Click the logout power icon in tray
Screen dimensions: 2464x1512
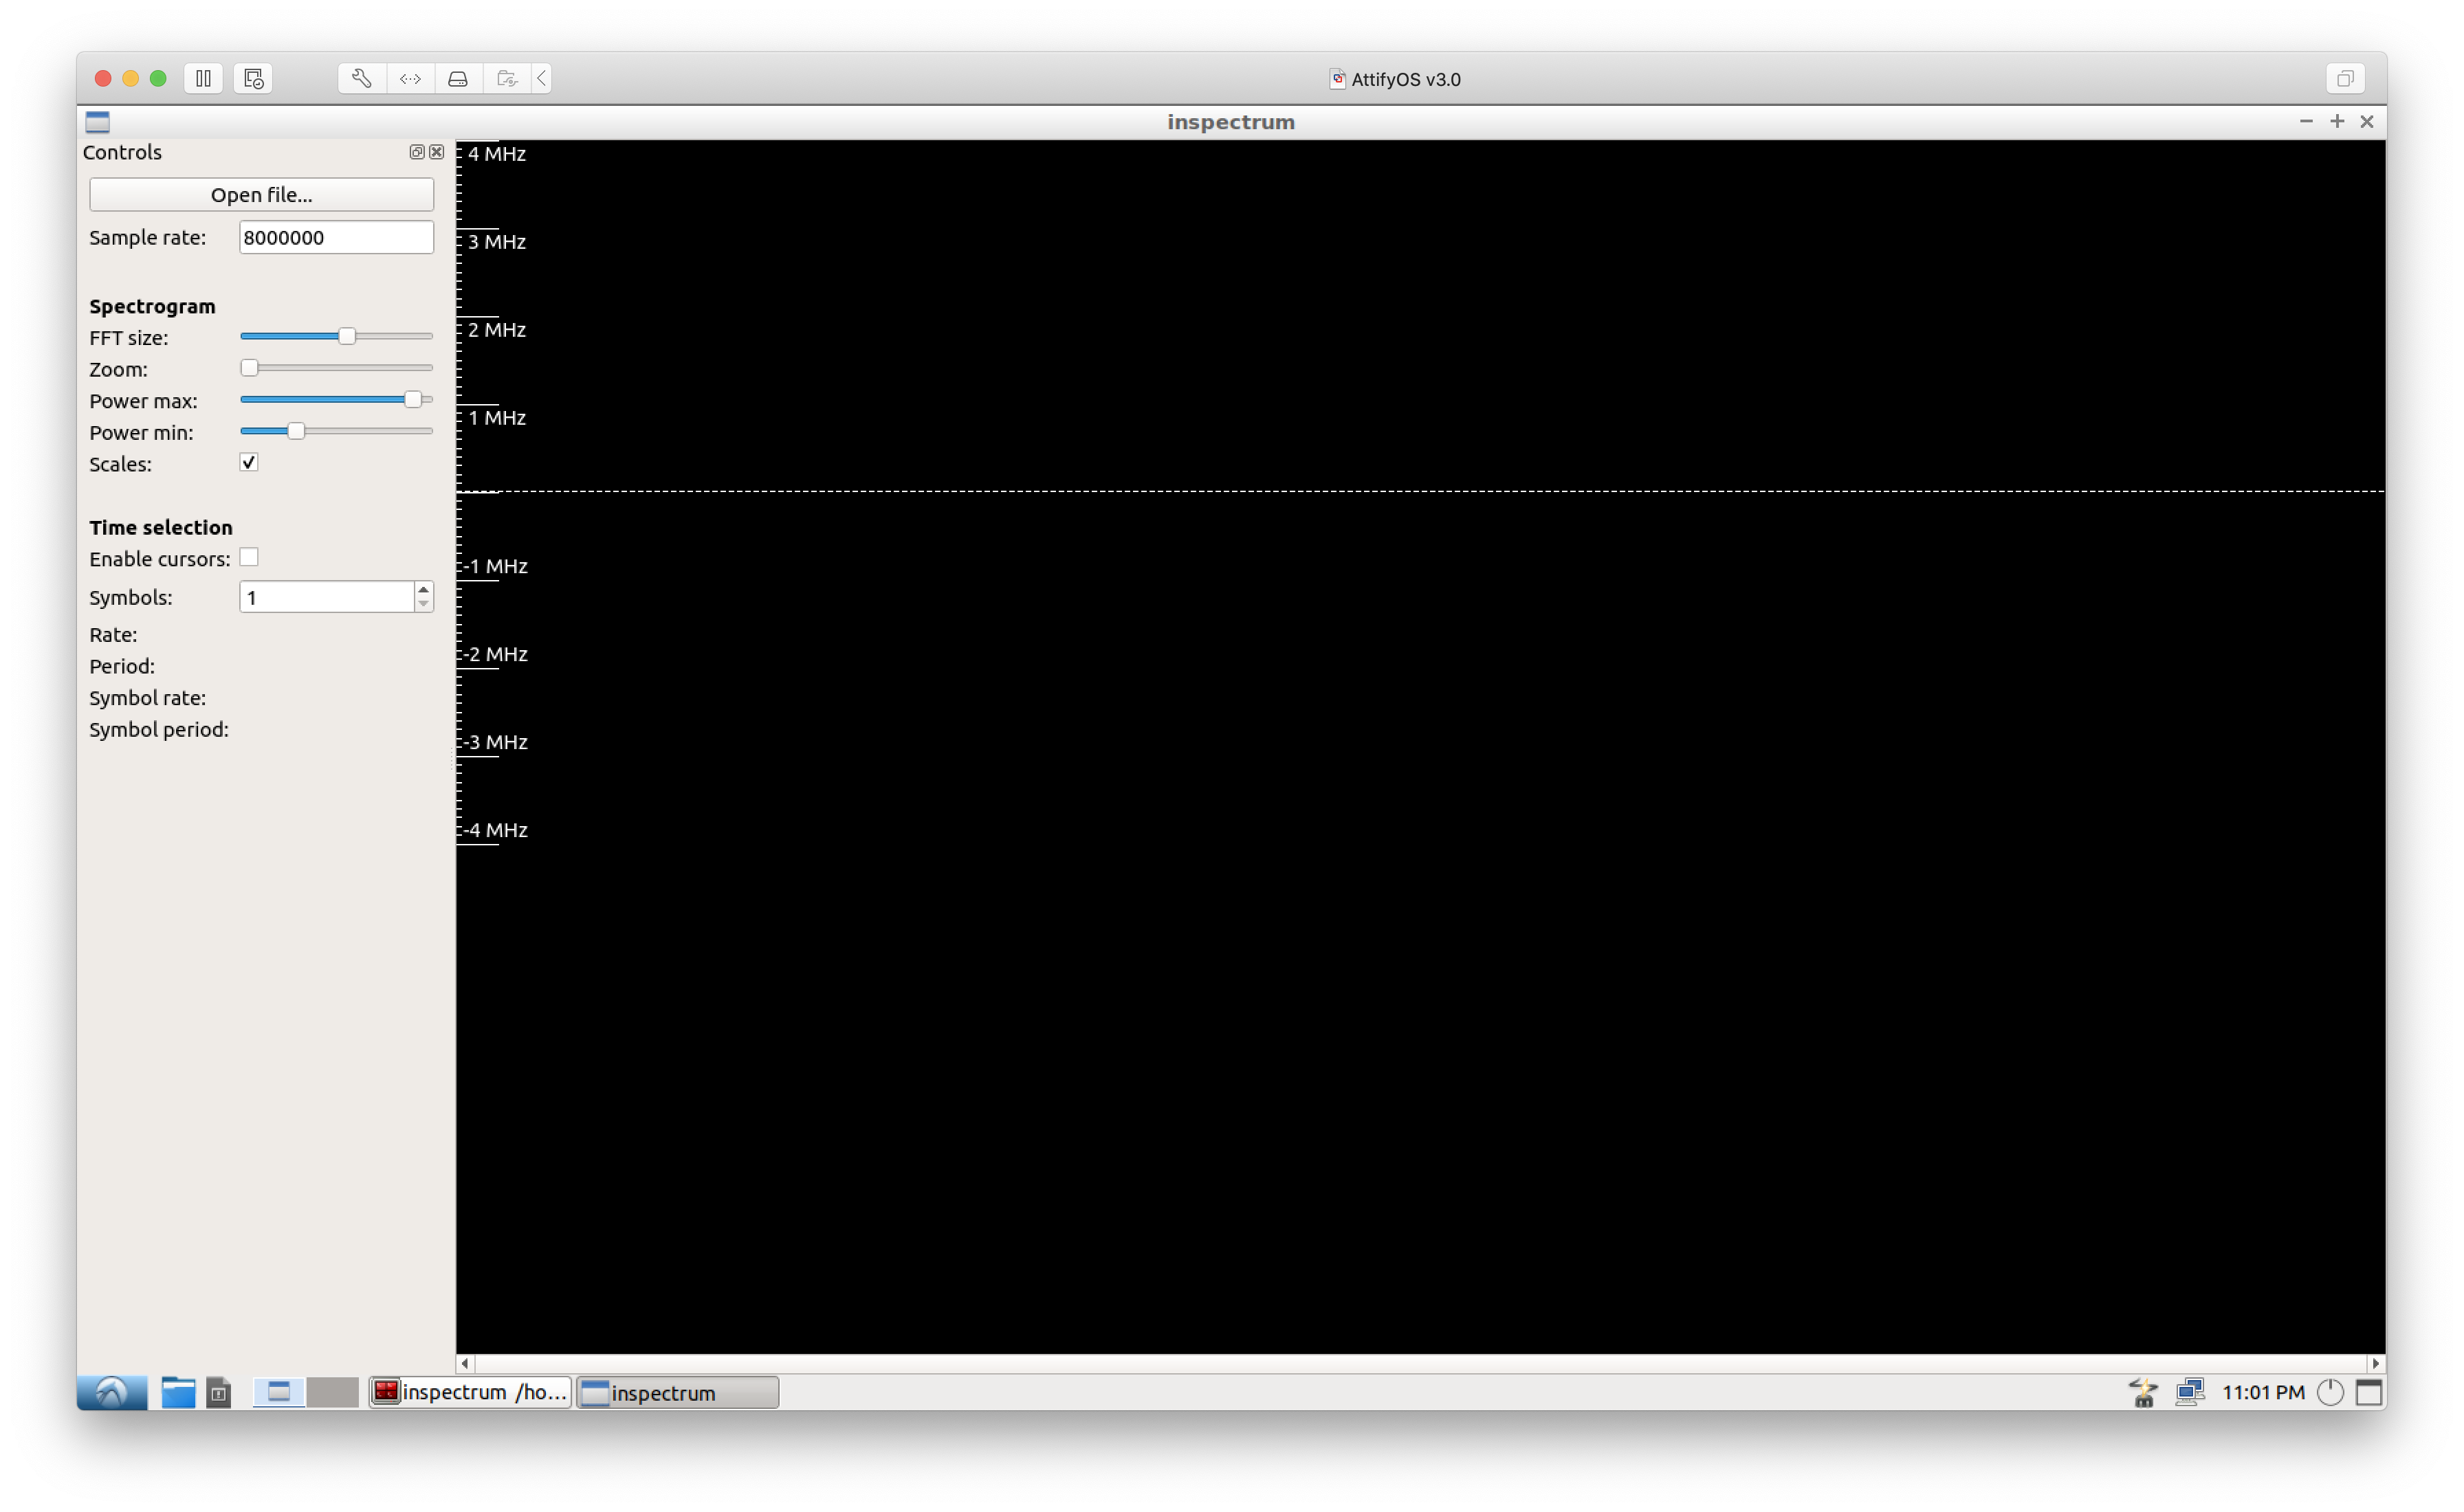2330,1392
